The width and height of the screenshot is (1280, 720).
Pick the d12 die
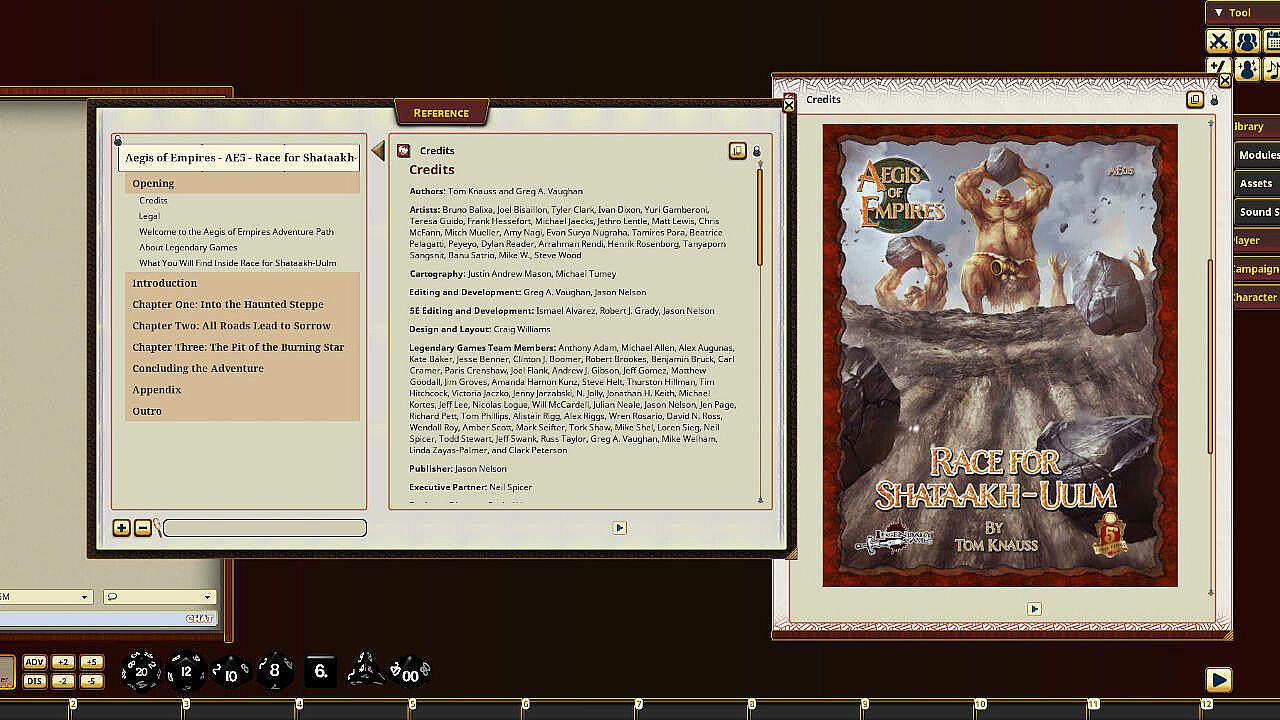pyautogui.click(x=185, y=671)
